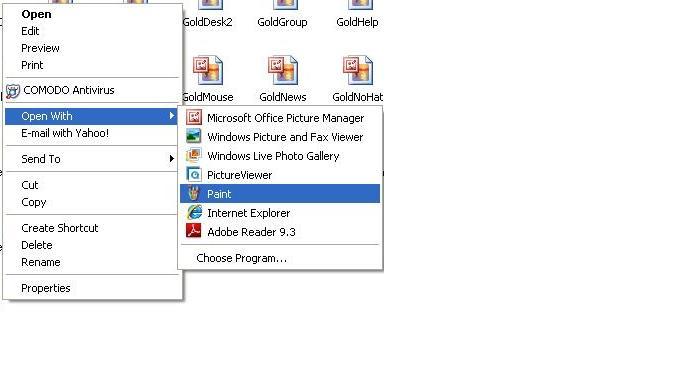Choose Delete in the context menu

pos(91,245)
